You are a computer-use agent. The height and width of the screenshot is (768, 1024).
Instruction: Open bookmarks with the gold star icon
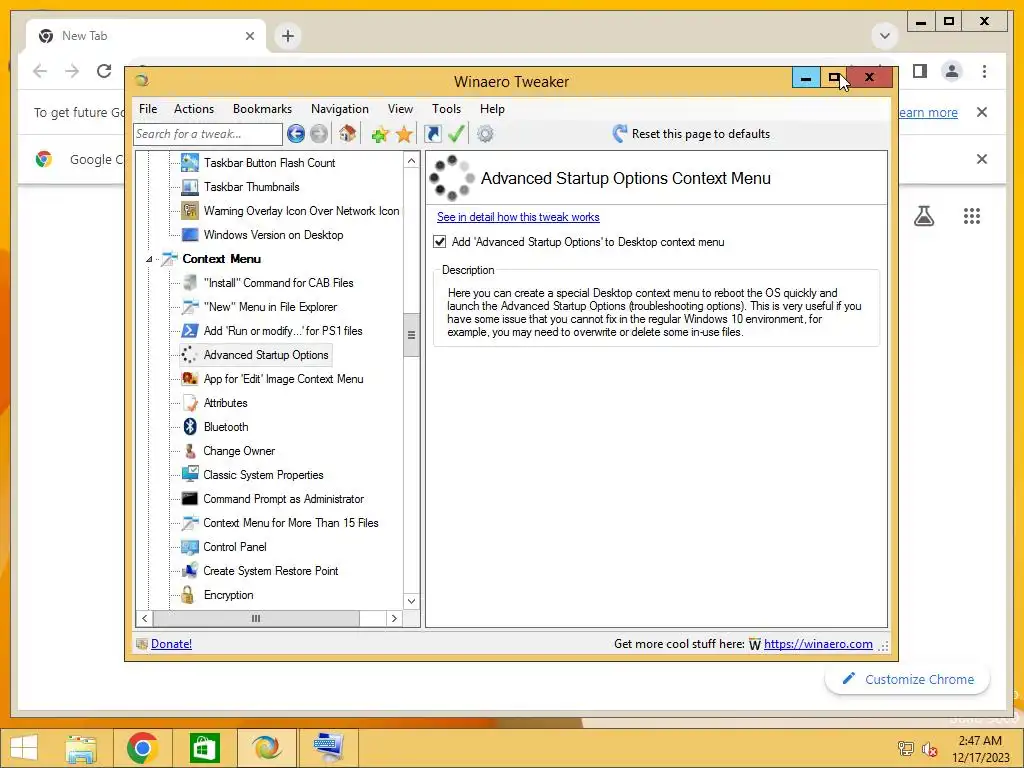[x=404, y=135]
